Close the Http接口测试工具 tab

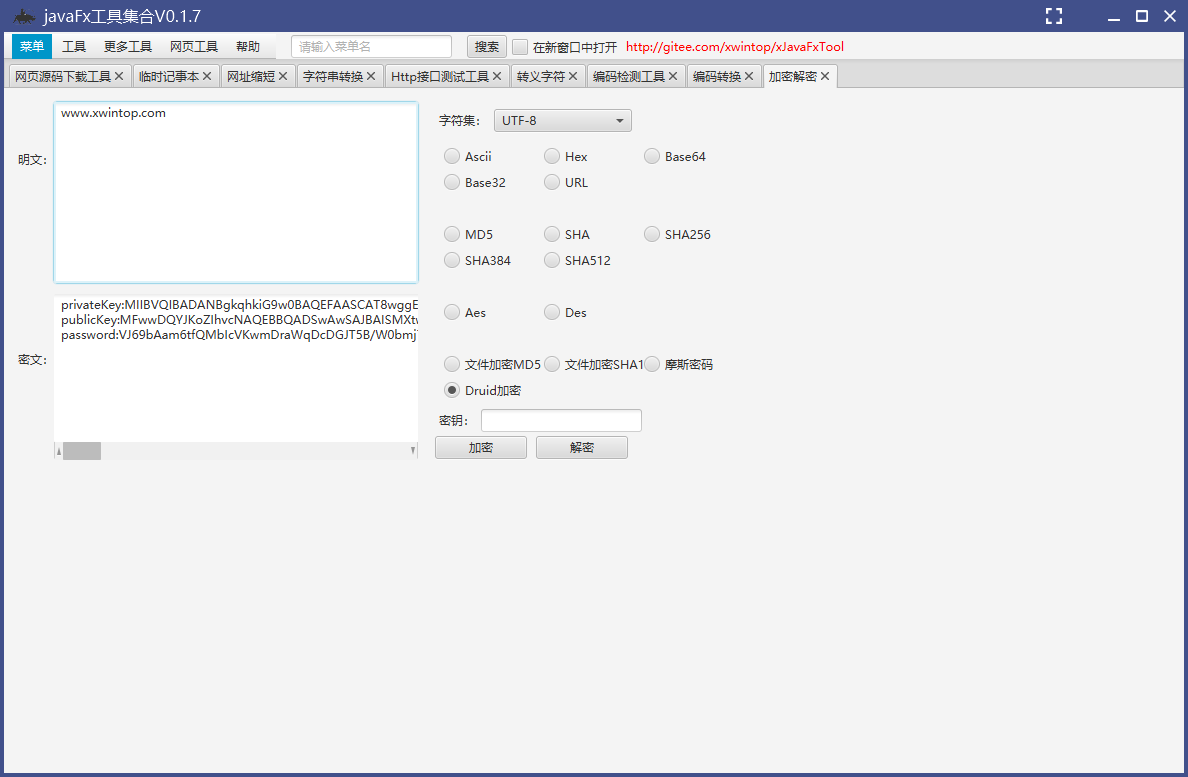coord(497,76)
